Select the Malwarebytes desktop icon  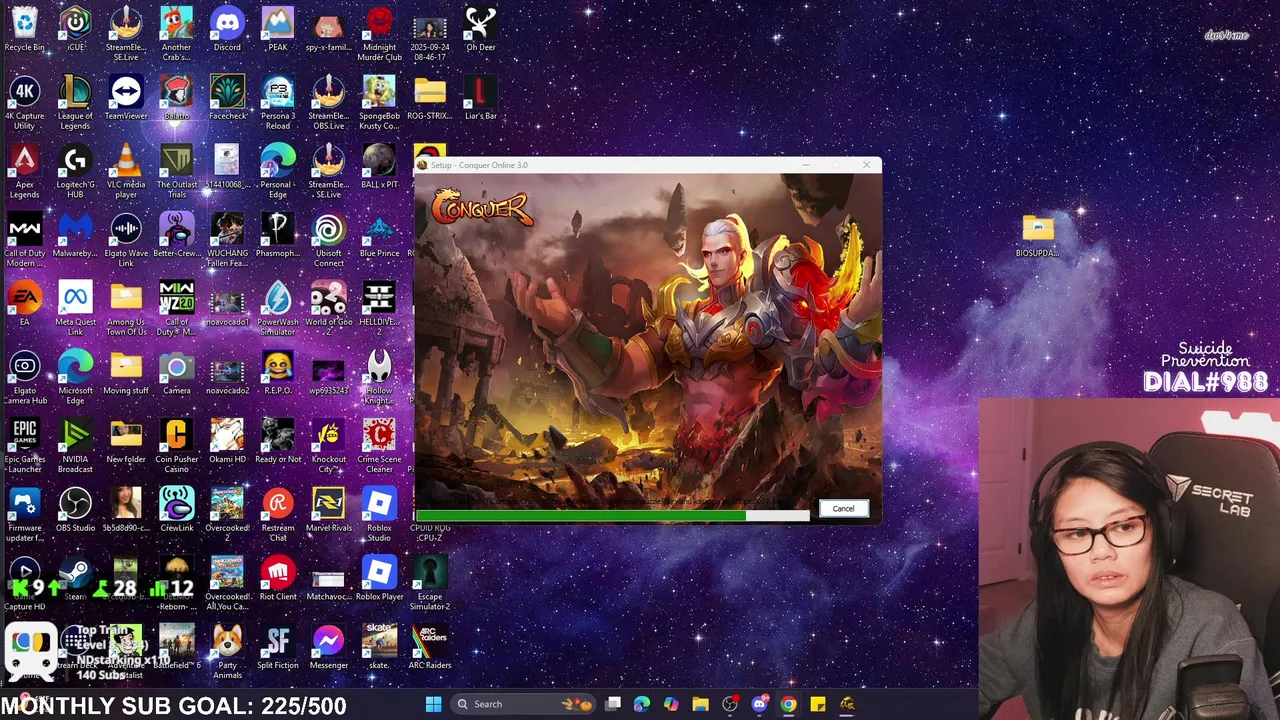pyautogui.click(x=75, y=235)
